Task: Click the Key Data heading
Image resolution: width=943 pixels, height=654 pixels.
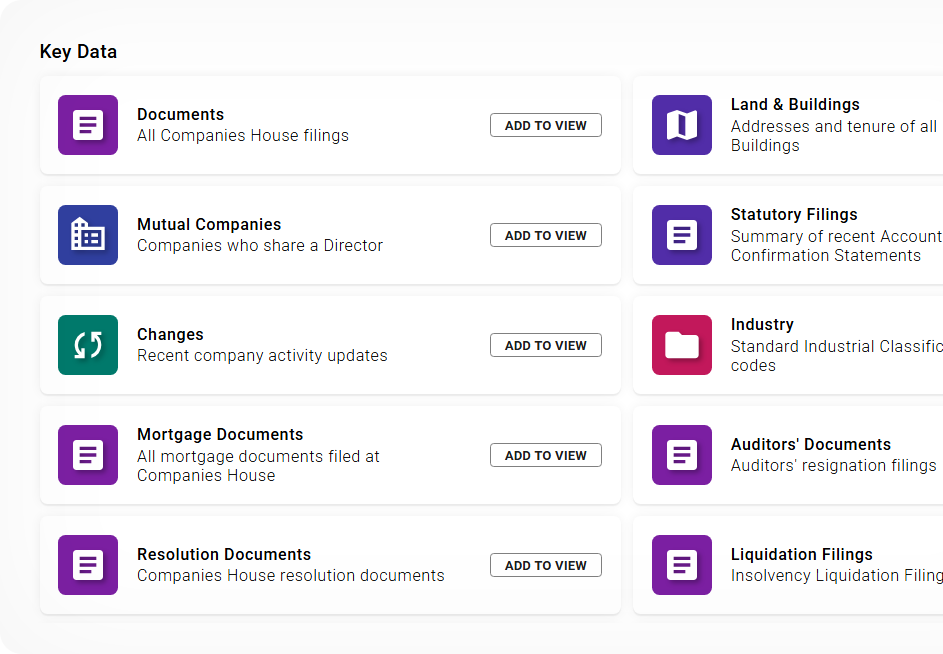Action: coord(78,52)
